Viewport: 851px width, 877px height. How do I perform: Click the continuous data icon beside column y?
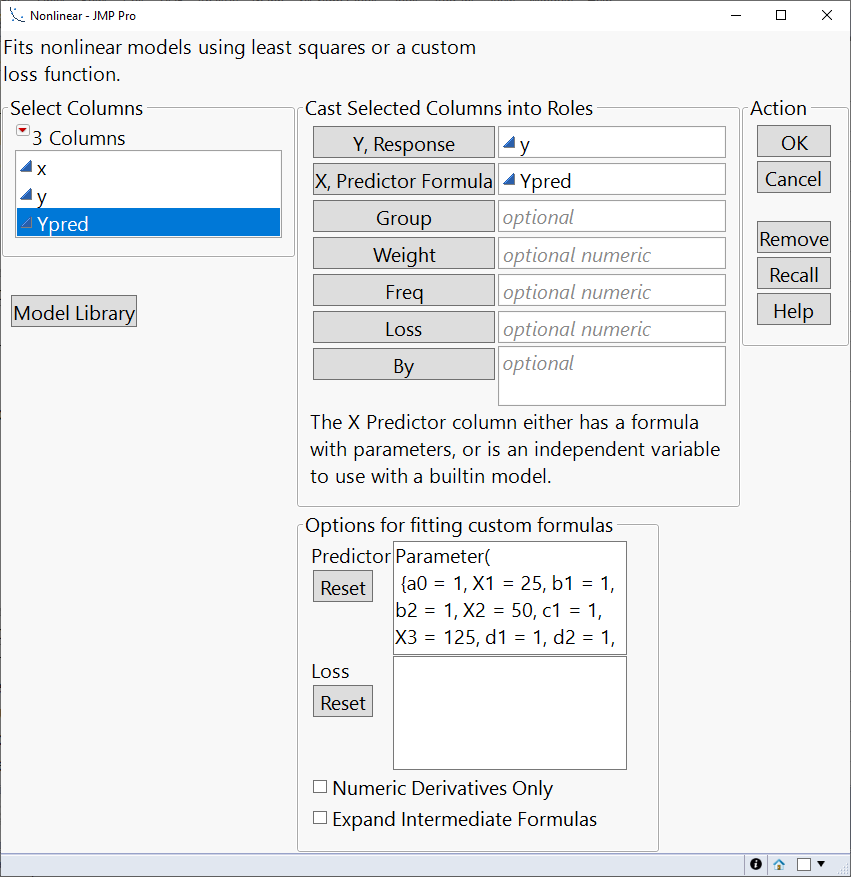[x=27, y=196]
